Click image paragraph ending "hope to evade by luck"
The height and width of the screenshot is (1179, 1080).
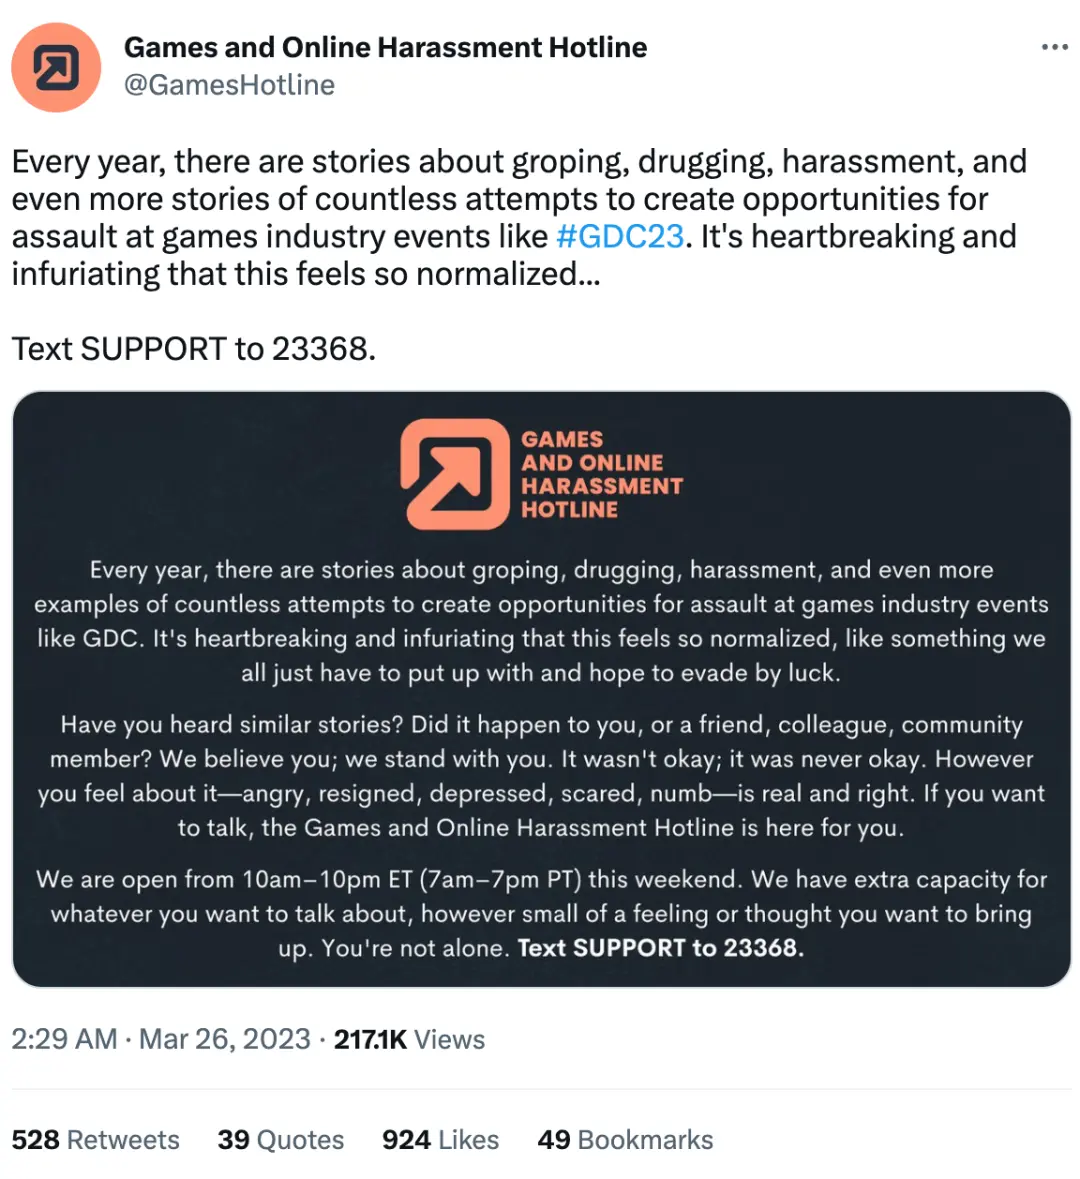[541, 621]
